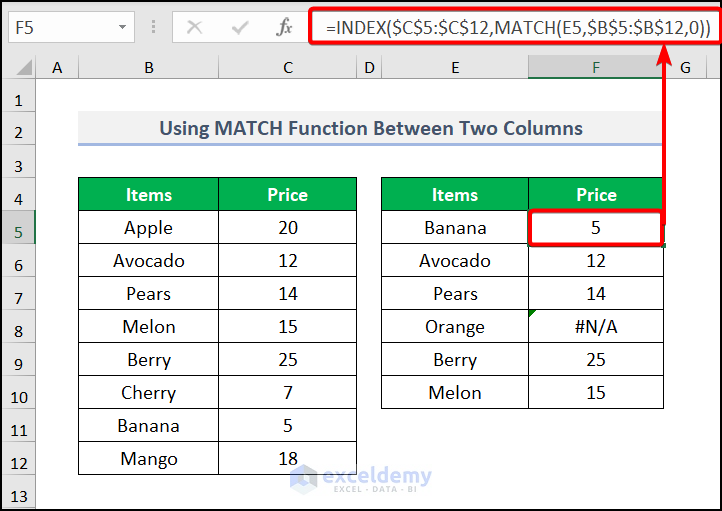Screen dimensions: 722x511
Task: Select column C header
Action: click(287, 68)
